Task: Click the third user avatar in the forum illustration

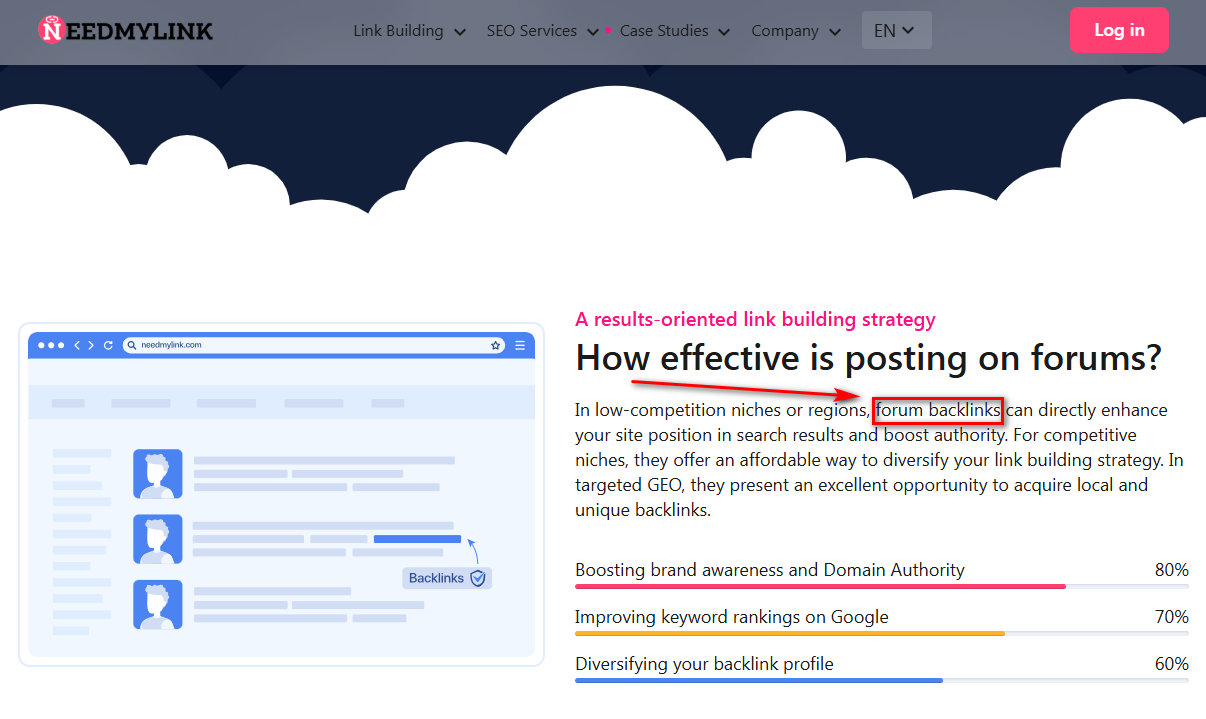Action: click(x=158, y=605)
